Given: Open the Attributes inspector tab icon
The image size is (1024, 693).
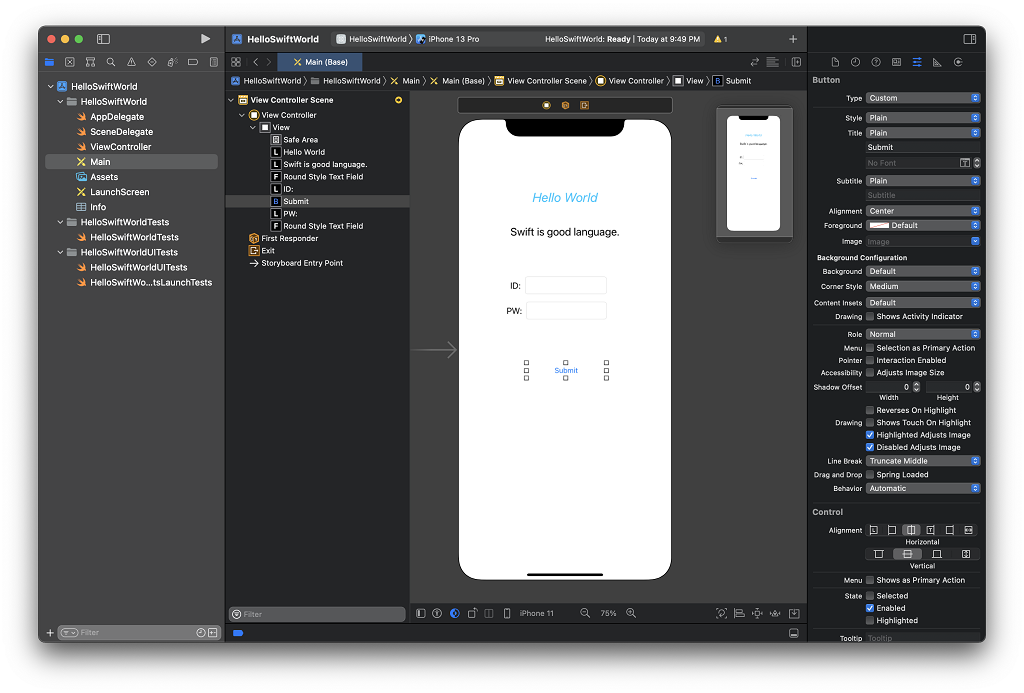Looking at the screenshot, I should coord(917,62).
